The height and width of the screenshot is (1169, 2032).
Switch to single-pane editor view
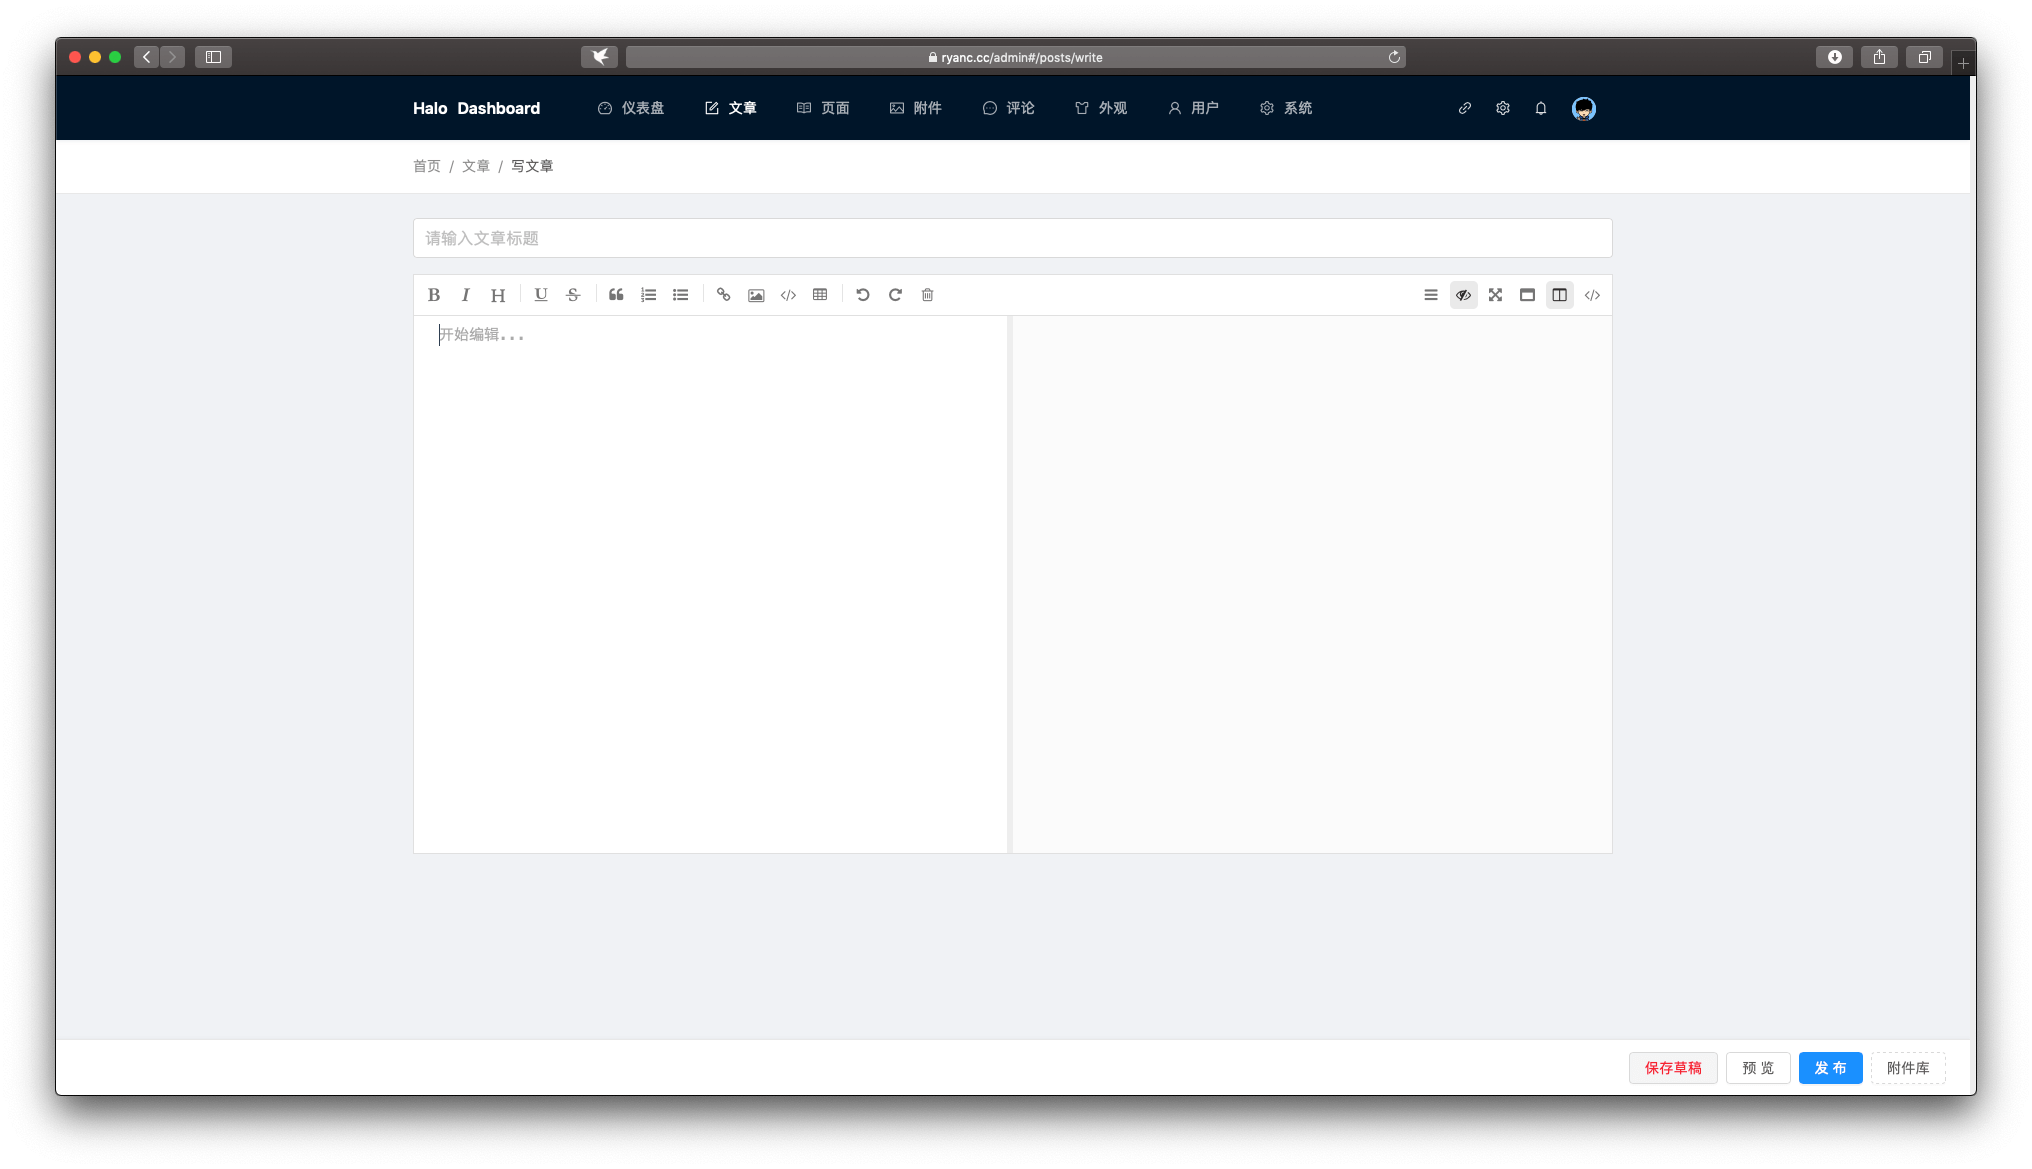[x=1527, y=295]
